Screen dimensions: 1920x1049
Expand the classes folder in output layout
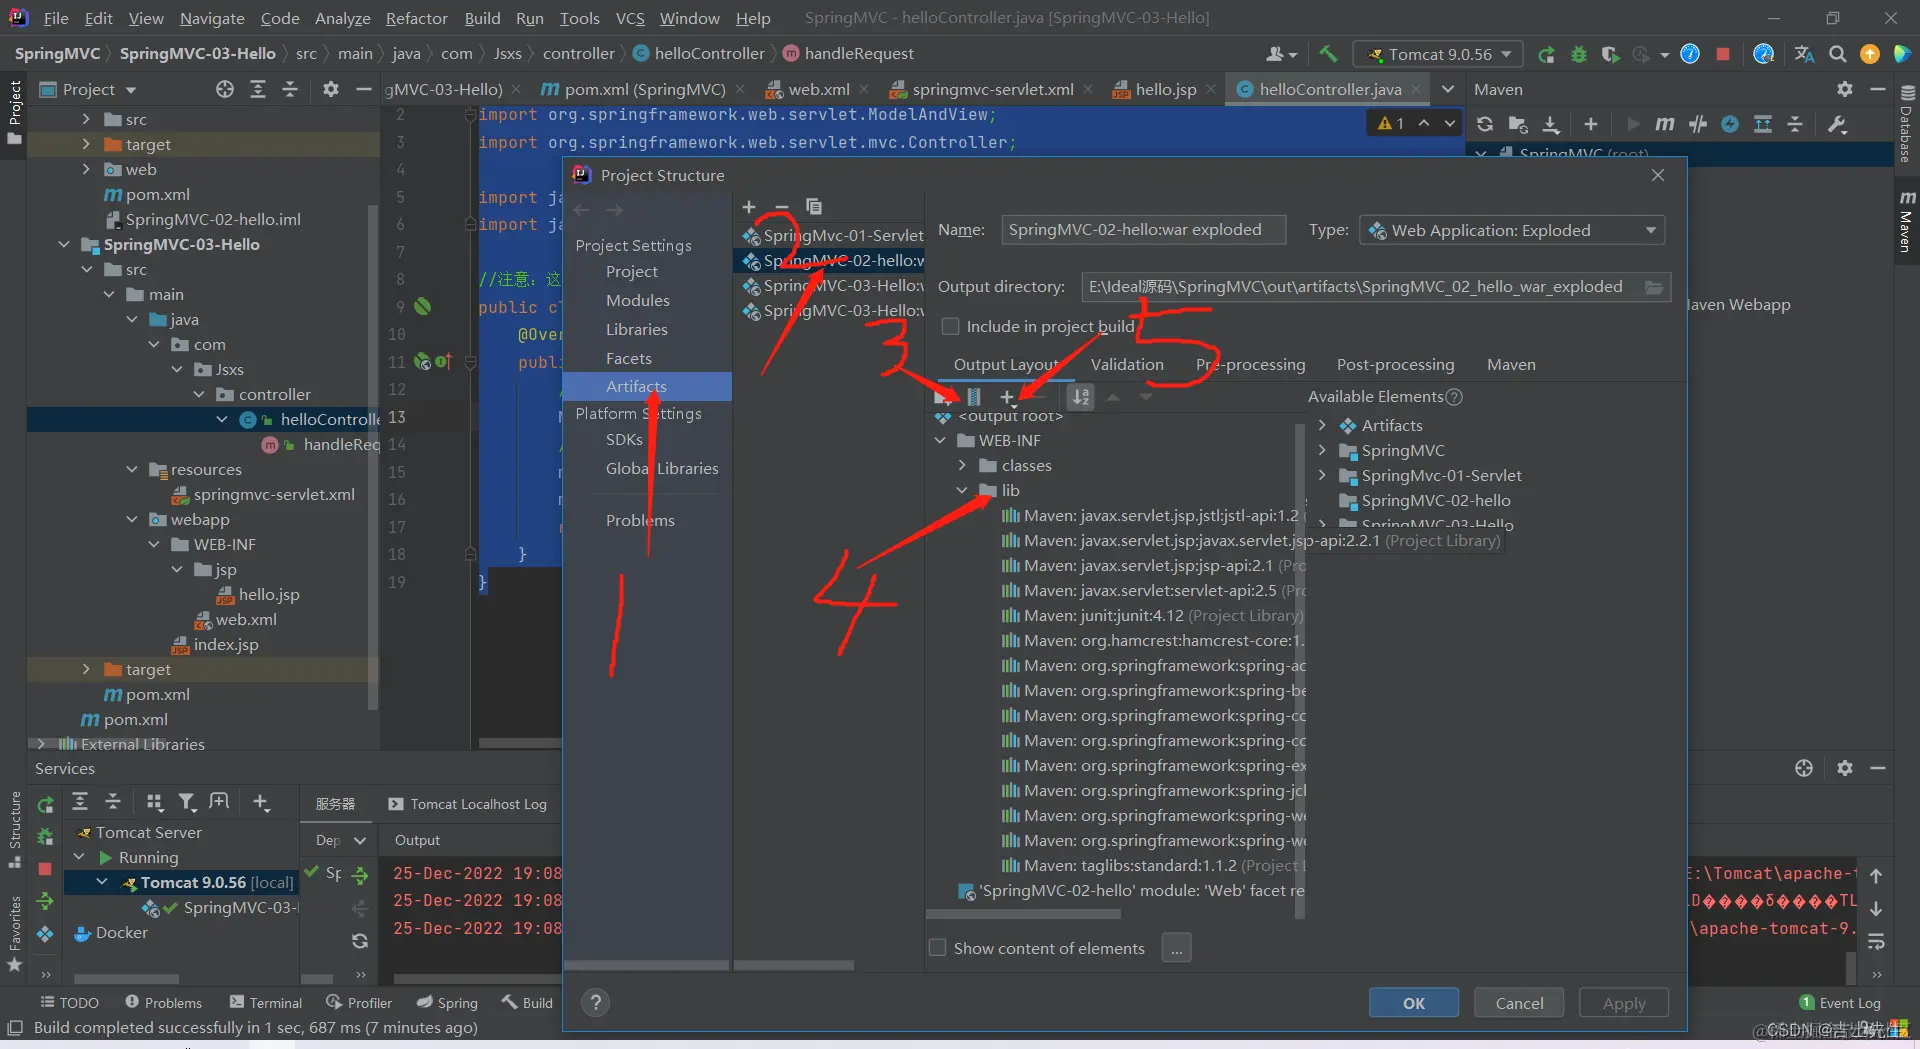962,465
